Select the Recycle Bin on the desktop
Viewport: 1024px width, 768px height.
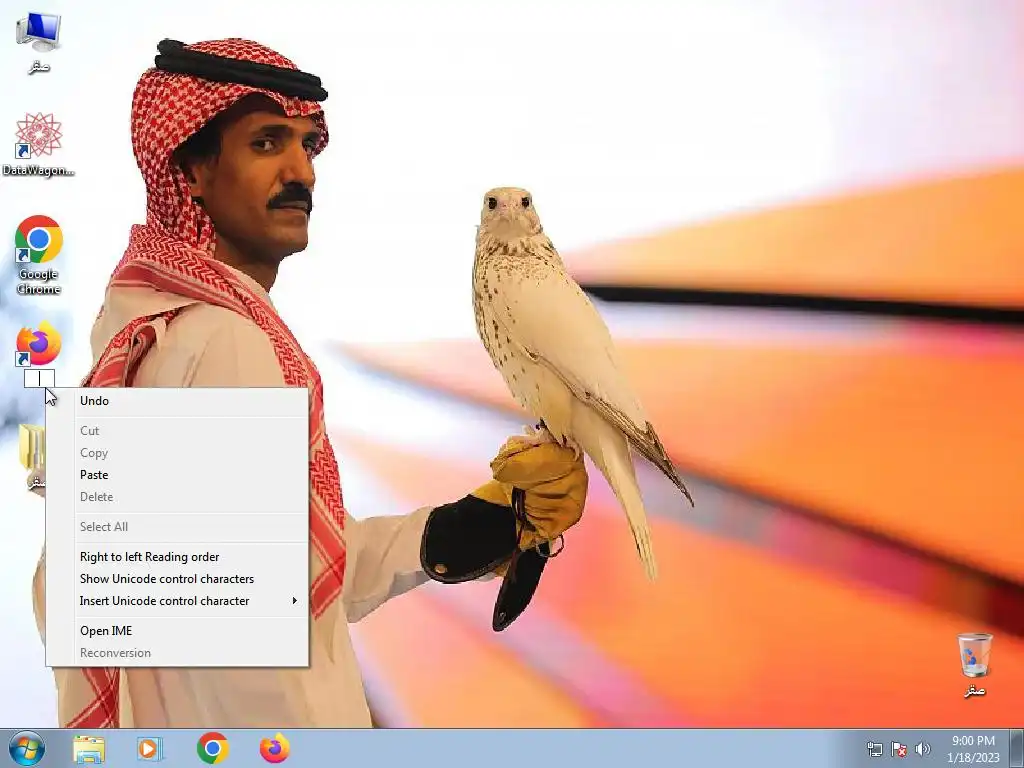[974, 664]
